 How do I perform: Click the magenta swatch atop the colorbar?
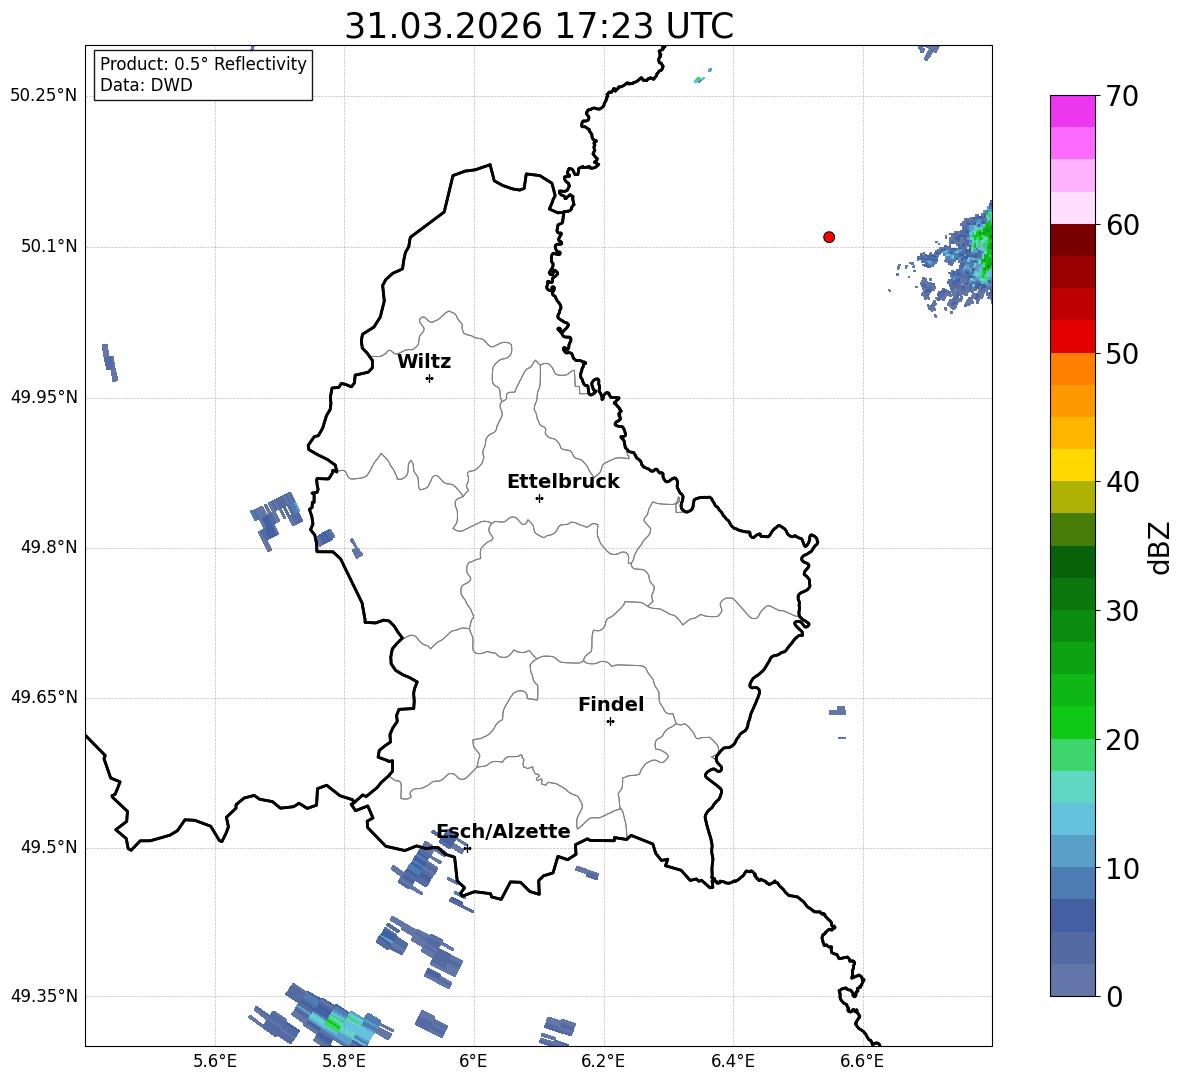(x=1072, y=112)
